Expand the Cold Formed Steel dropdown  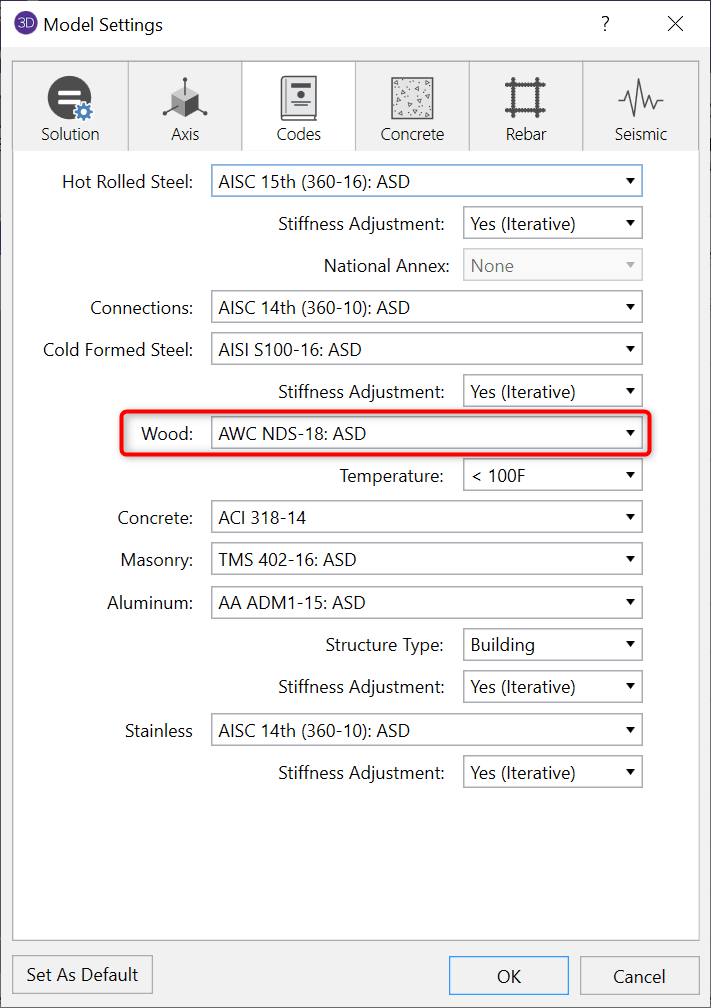click(426, 350)
